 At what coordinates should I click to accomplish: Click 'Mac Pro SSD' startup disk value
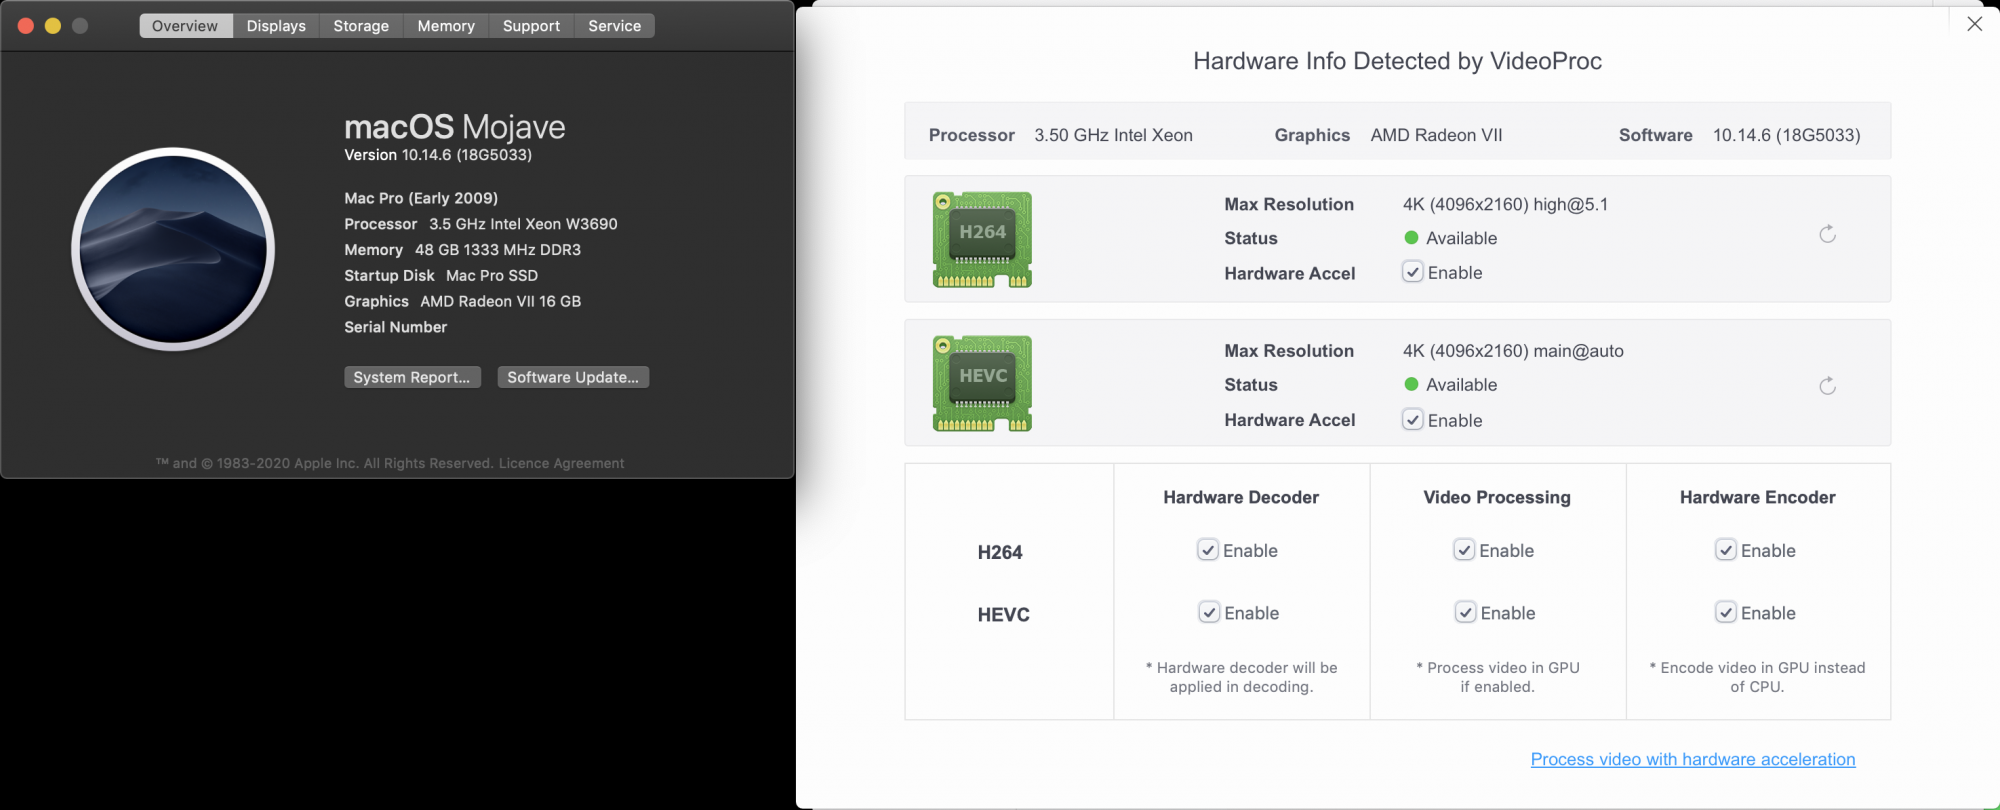pyautogui.click(x=492, y=276)
